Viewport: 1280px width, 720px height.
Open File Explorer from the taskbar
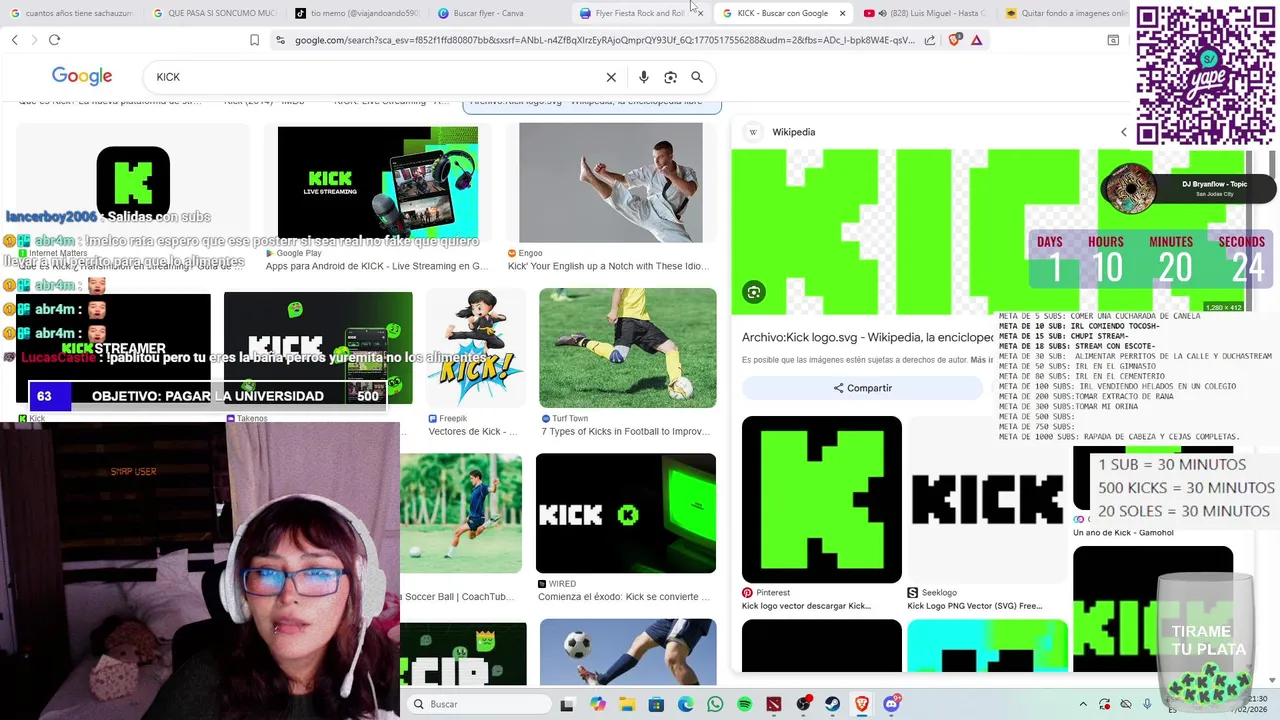(x=627, y=704)
